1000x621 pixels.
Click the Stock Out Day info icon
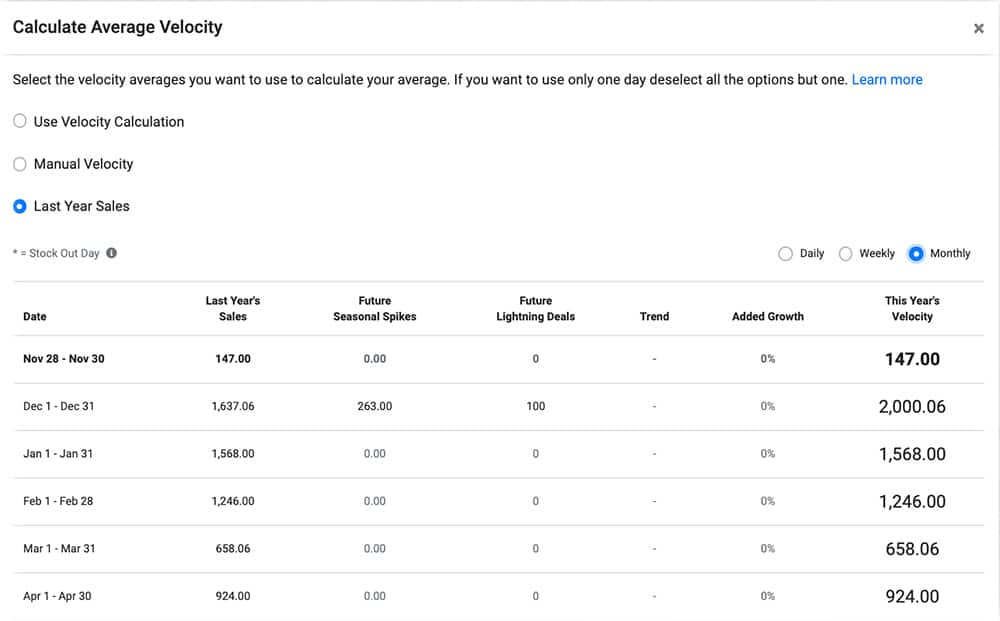click(x=110, y=252)
